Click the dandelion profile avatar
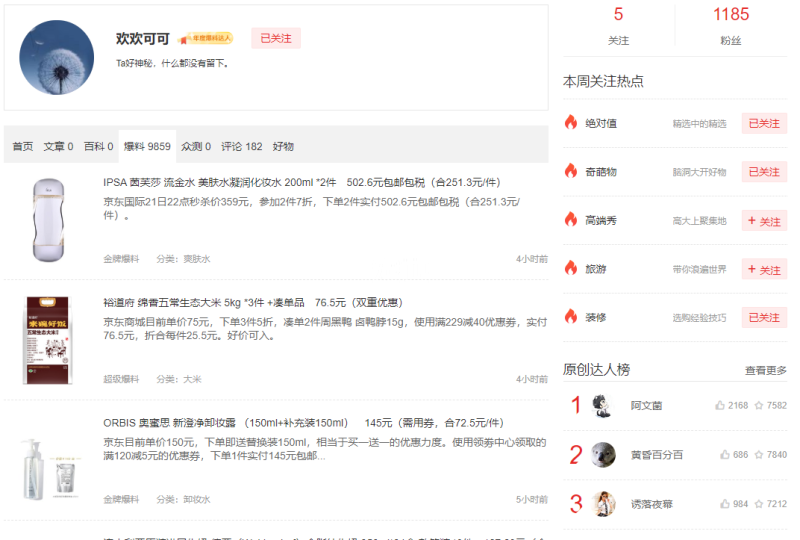 coord(56,57)
